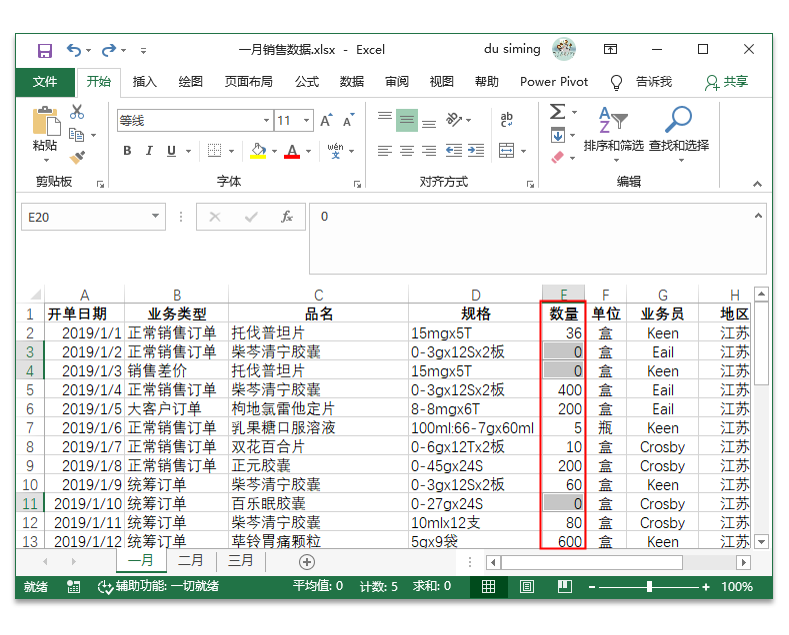The height and width of the screenshot is (635, 789).
Task: Click merge and center cells icon
Action: (x=506, y=150)
